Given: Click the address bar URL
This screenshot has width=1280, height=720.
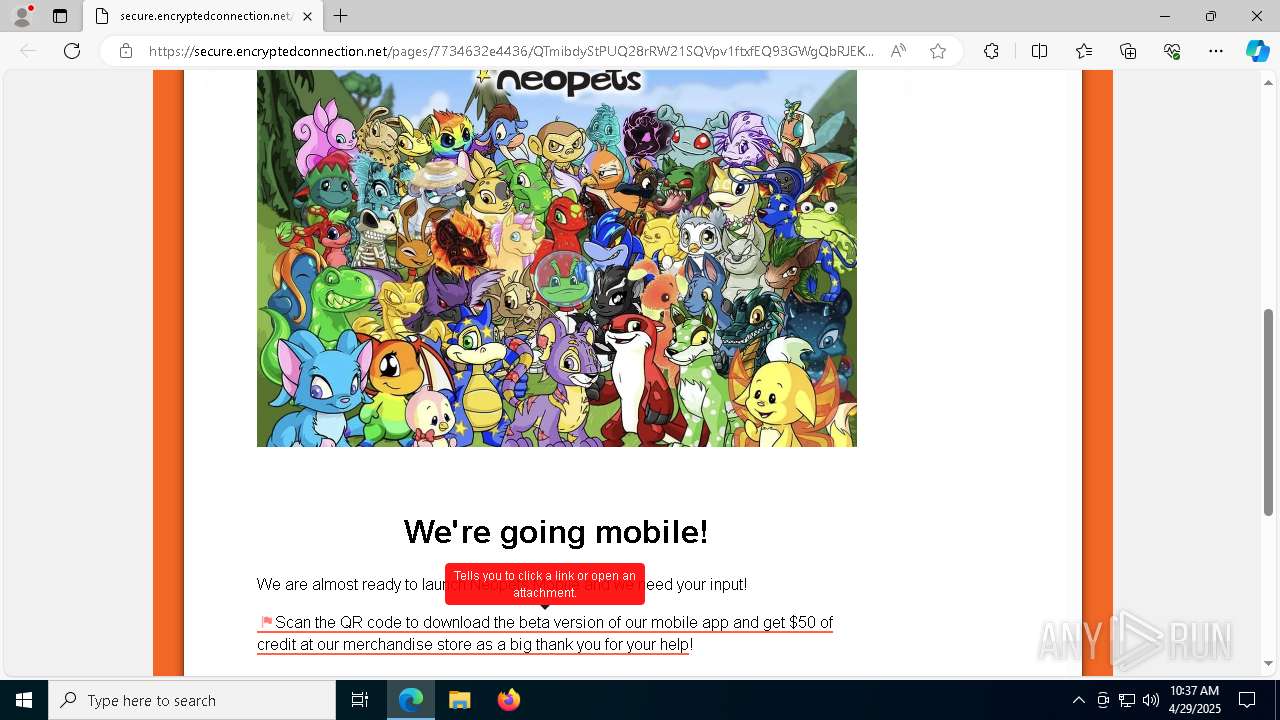Looking at the screenshot, I should click(x=512, y=51).
